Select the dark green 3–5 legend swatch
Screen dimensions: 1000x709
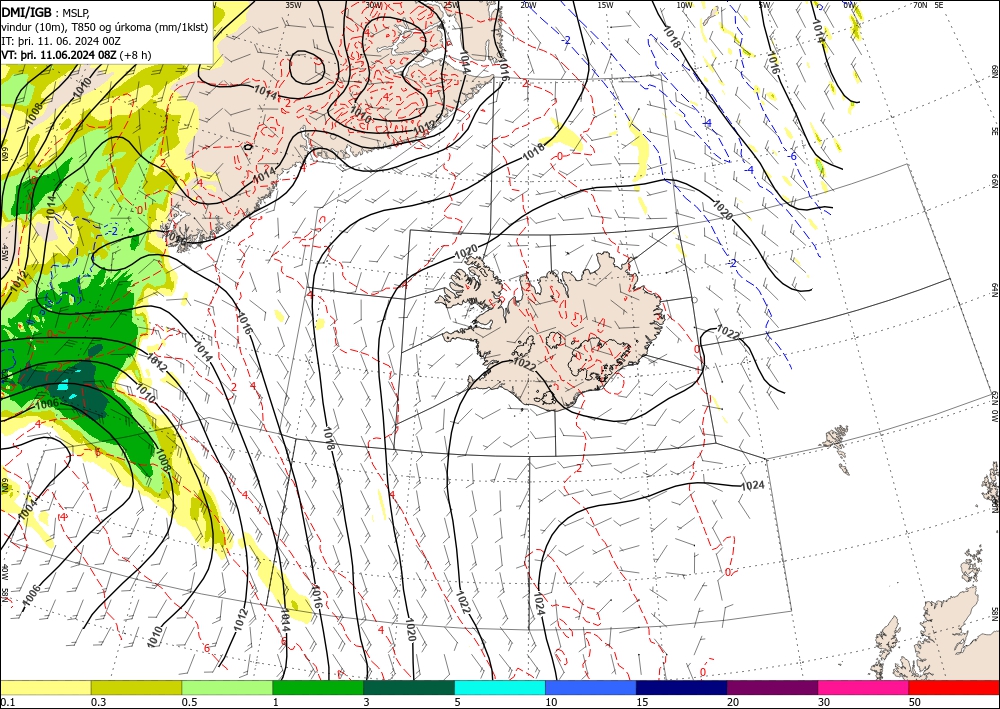click(409, 687)
